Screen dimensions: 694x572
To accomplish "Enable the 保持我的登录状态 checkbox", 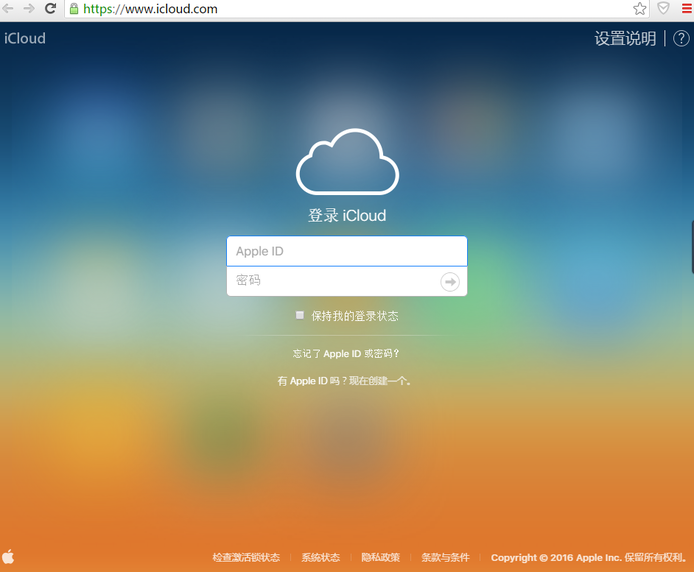I will (299, 315).
